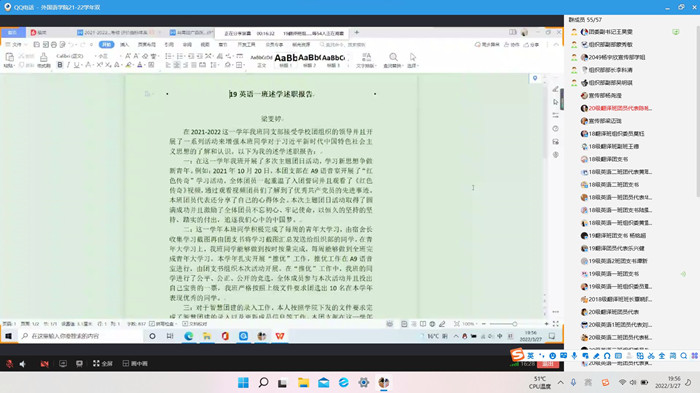Viewport: 700px width, 393px height.
Task: Turn on the red crossed camera icon
Action: tap(44, 364)
